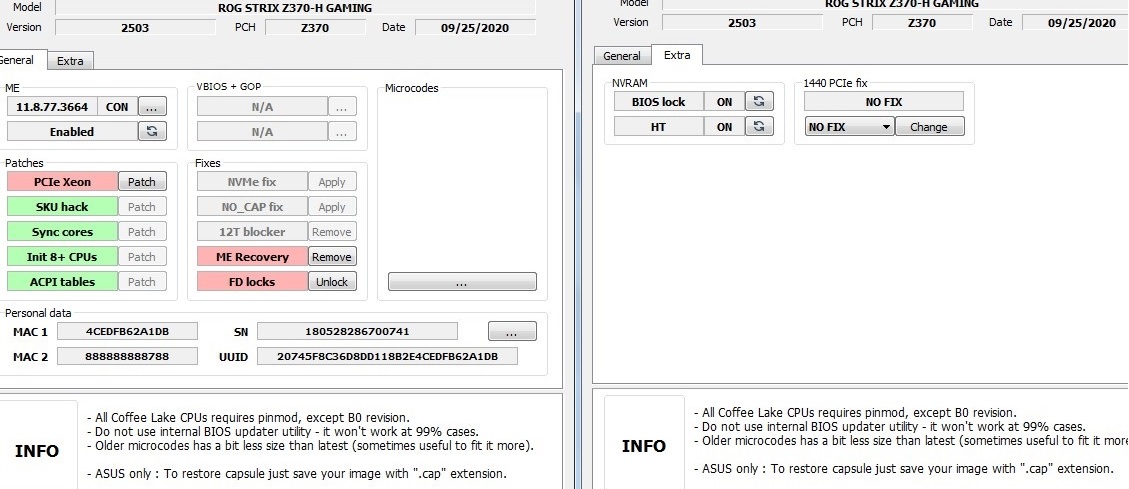
Task: Click Date 09/25/2020 in left window
Action: [x=475, y=27]
